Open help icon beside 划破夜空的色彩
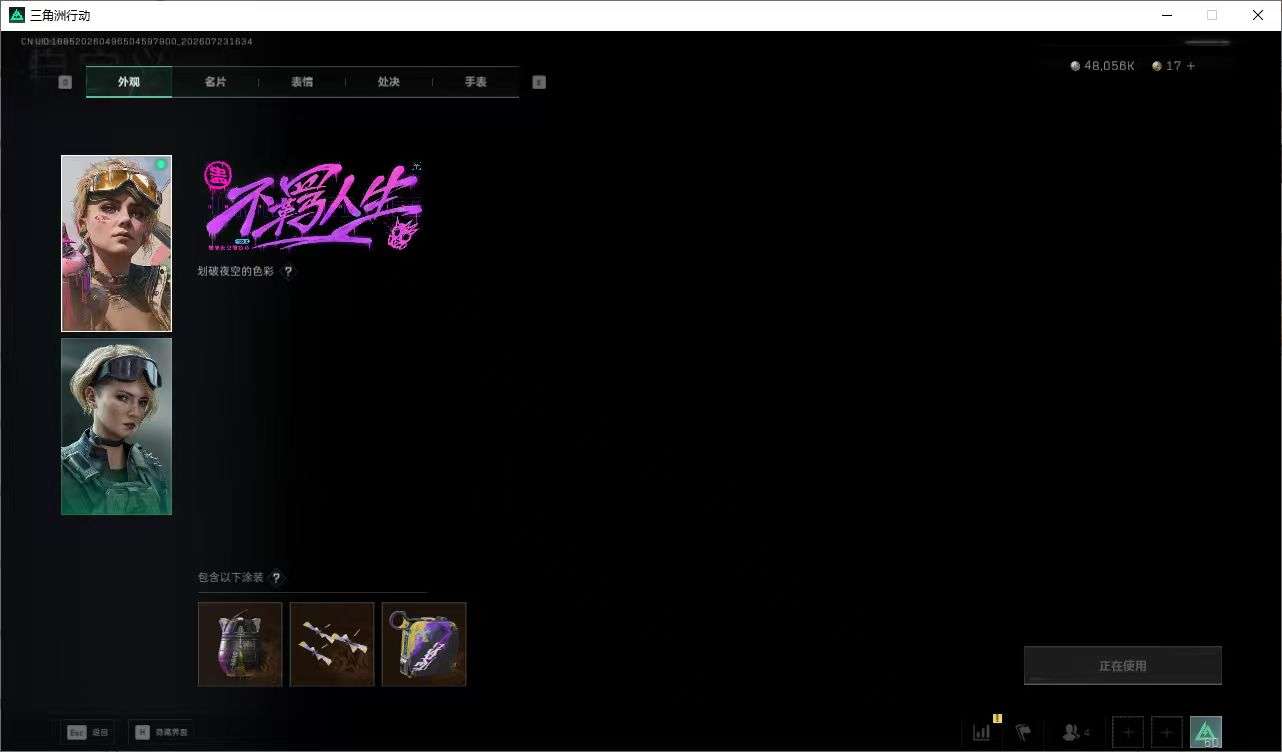1282x752 pixels. pyautogui.click(x=288, y=271)
